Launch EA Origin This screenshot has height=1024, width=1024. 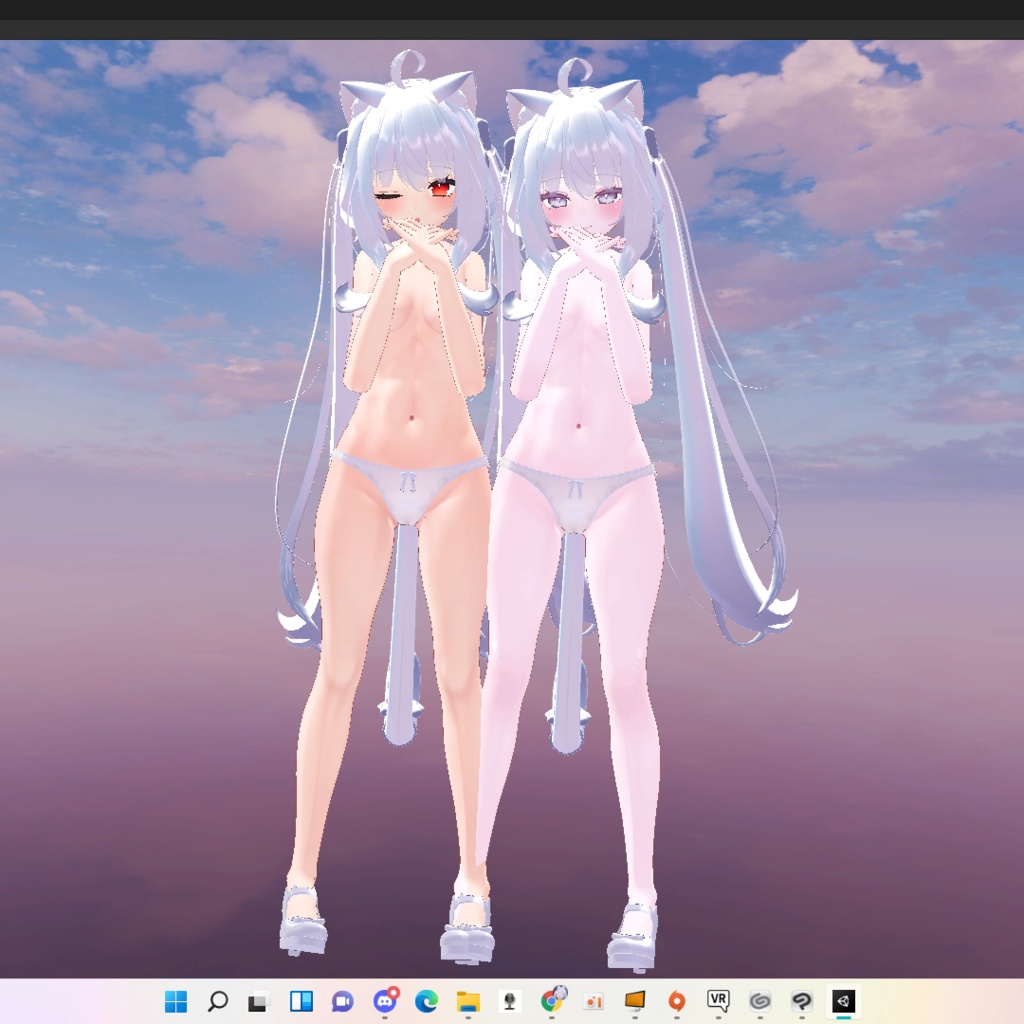coord(678,1001)
